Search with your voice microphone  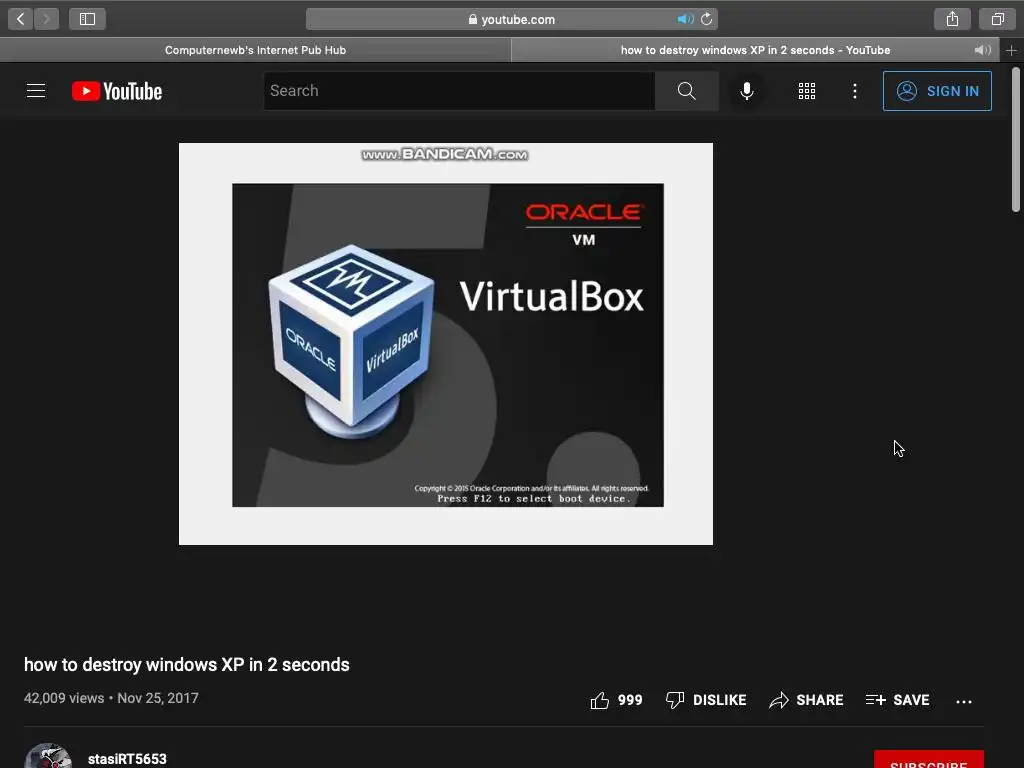747,91
